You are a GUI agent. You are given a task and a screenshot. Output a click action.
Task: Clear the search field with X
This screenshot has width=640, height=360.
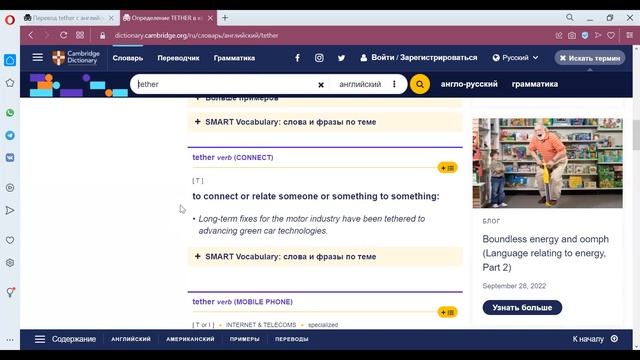[321, 84]
